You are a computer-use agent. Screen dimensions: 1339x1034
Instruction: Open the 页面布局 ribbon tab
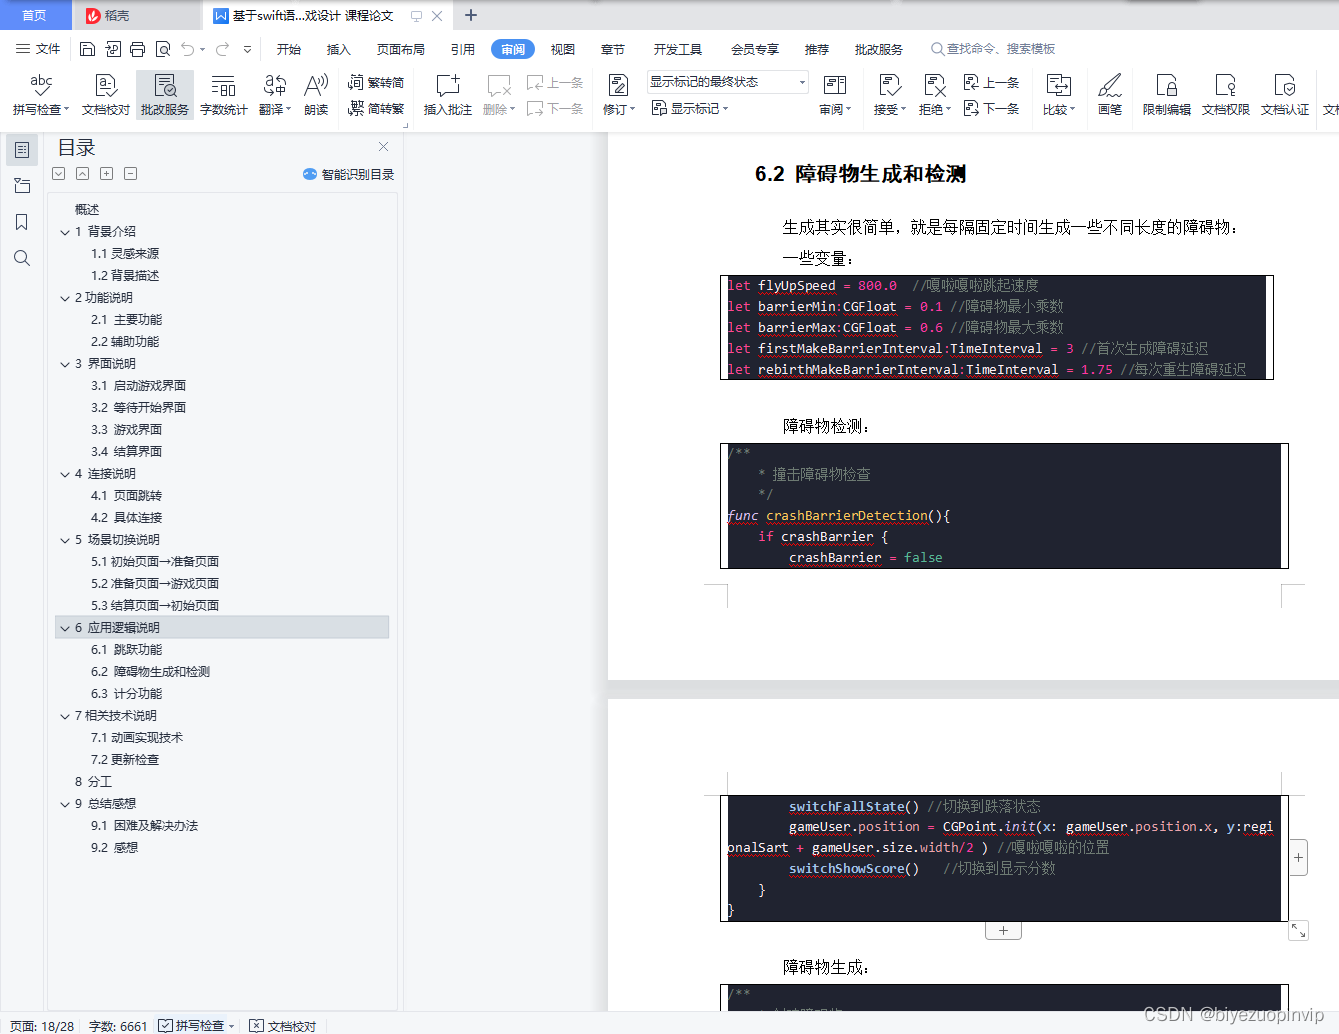click(401, 49)
